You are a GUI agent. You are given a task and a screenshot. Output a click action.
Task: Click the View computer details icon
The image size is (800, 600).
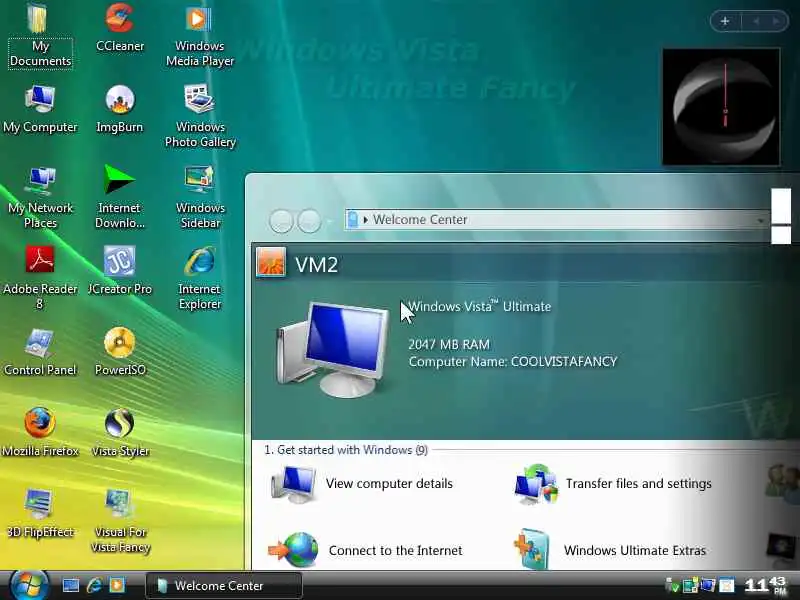pos(293,484)
